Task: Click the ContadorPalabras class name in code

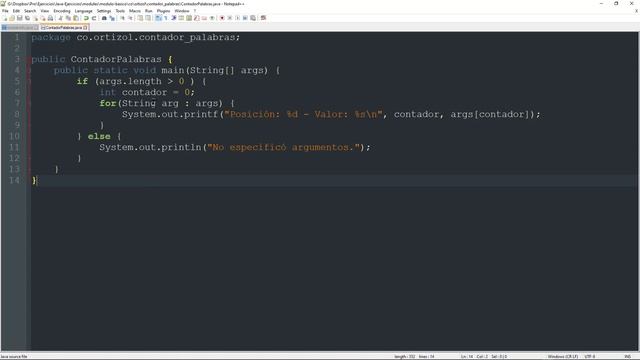Action: 116,60
